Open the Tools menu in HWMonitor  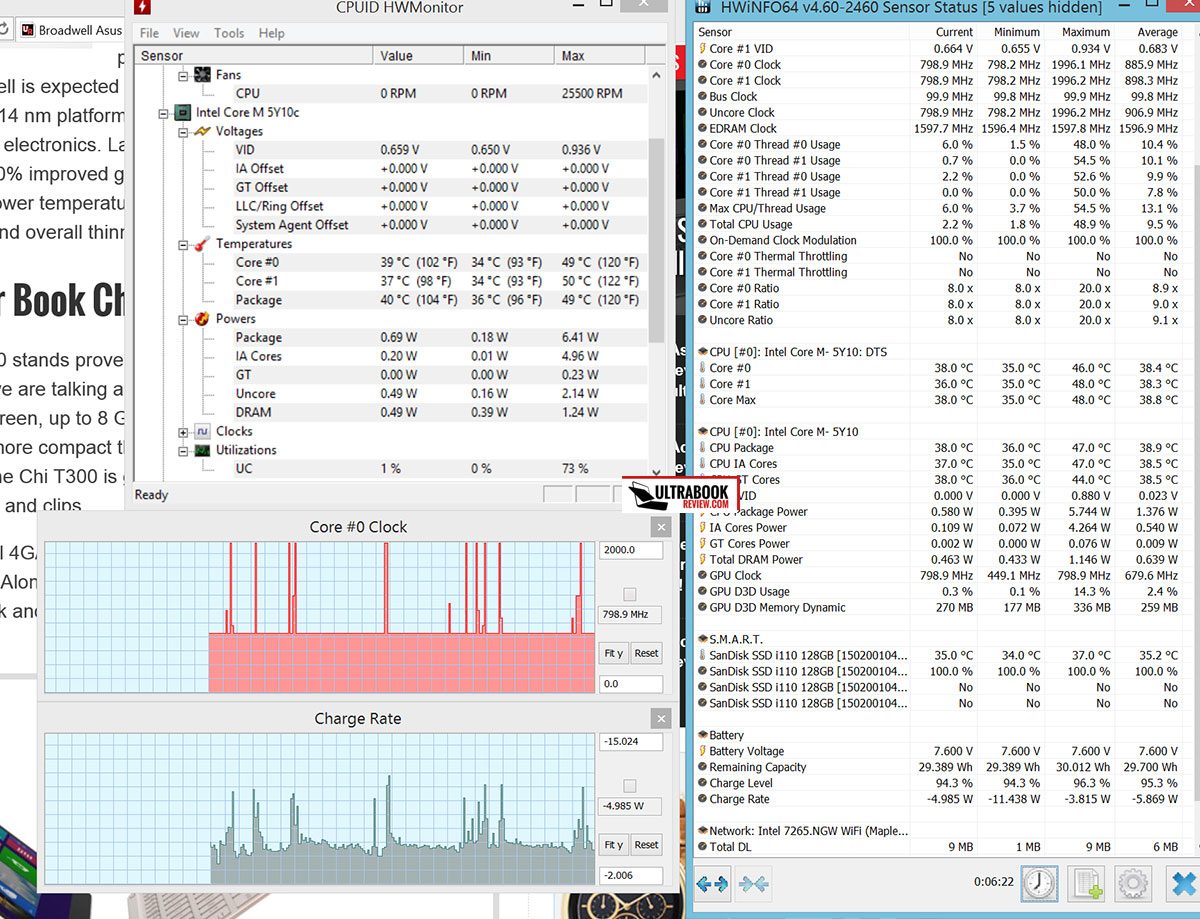229,33
